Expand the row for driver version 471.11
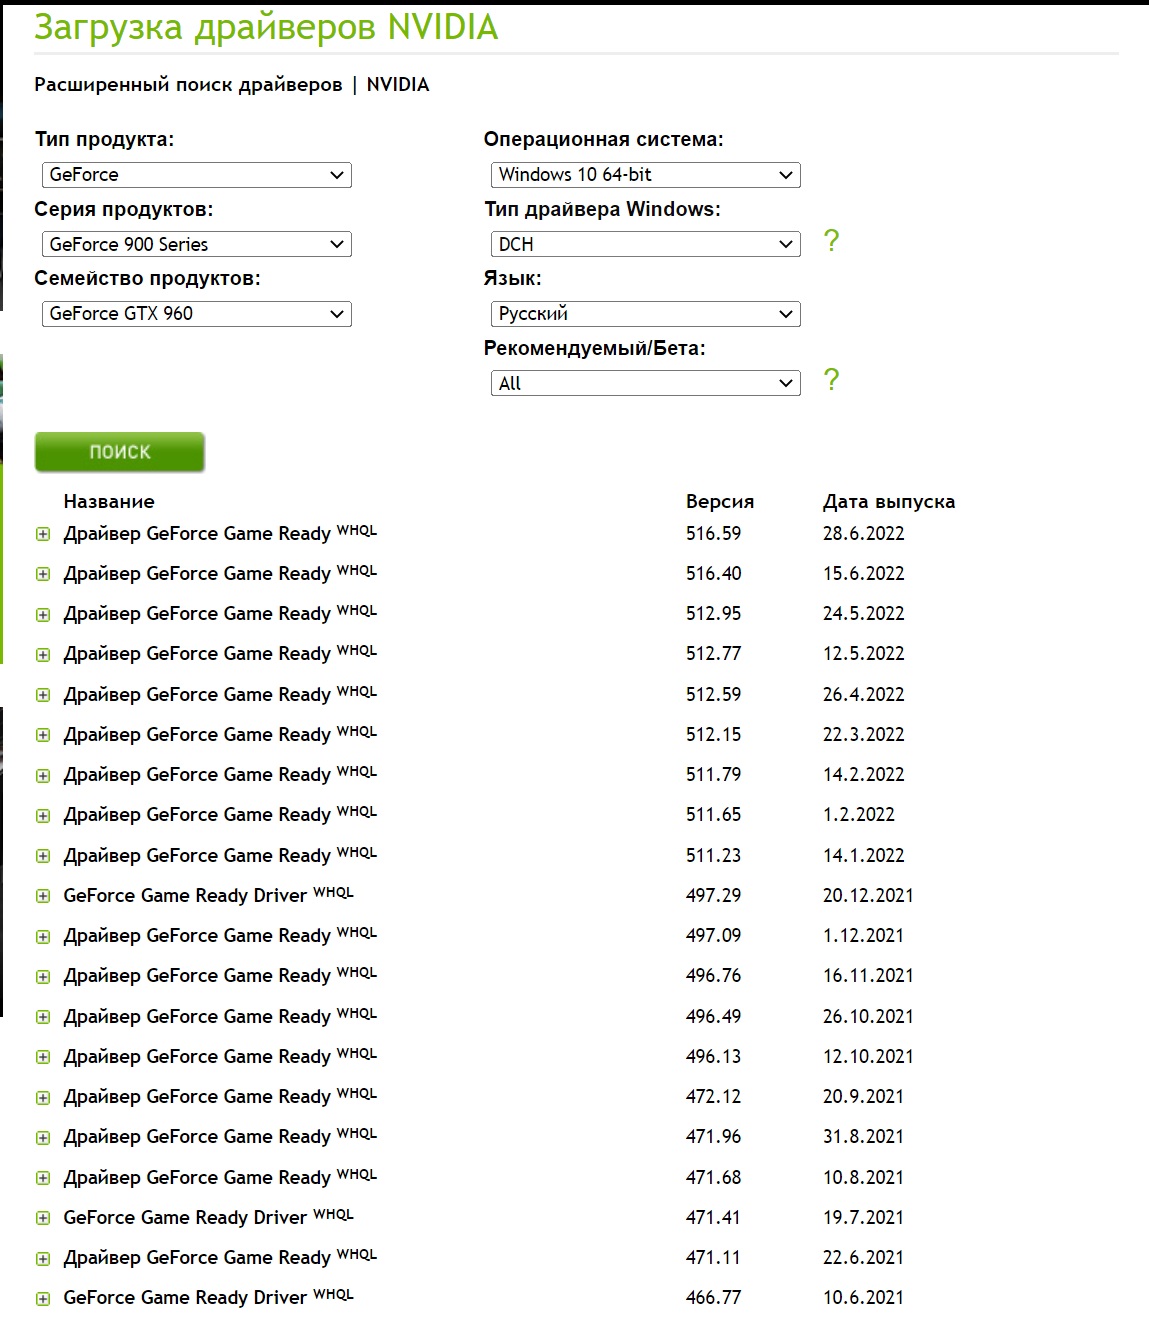 point(43,1259)
